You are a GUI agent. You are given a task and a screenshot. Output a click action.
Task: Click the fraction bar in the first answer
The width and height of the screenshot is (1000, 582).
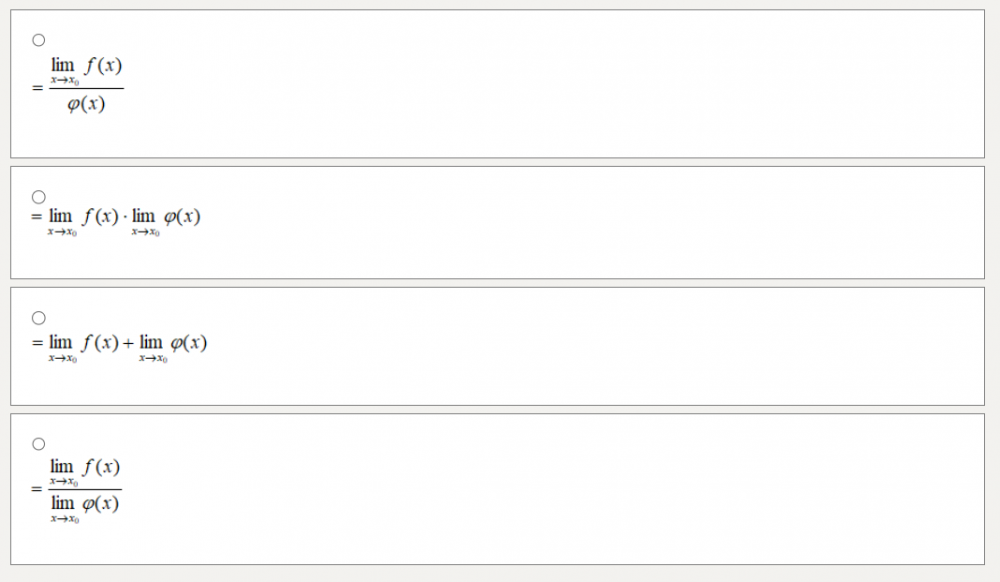tap(86, 88)
